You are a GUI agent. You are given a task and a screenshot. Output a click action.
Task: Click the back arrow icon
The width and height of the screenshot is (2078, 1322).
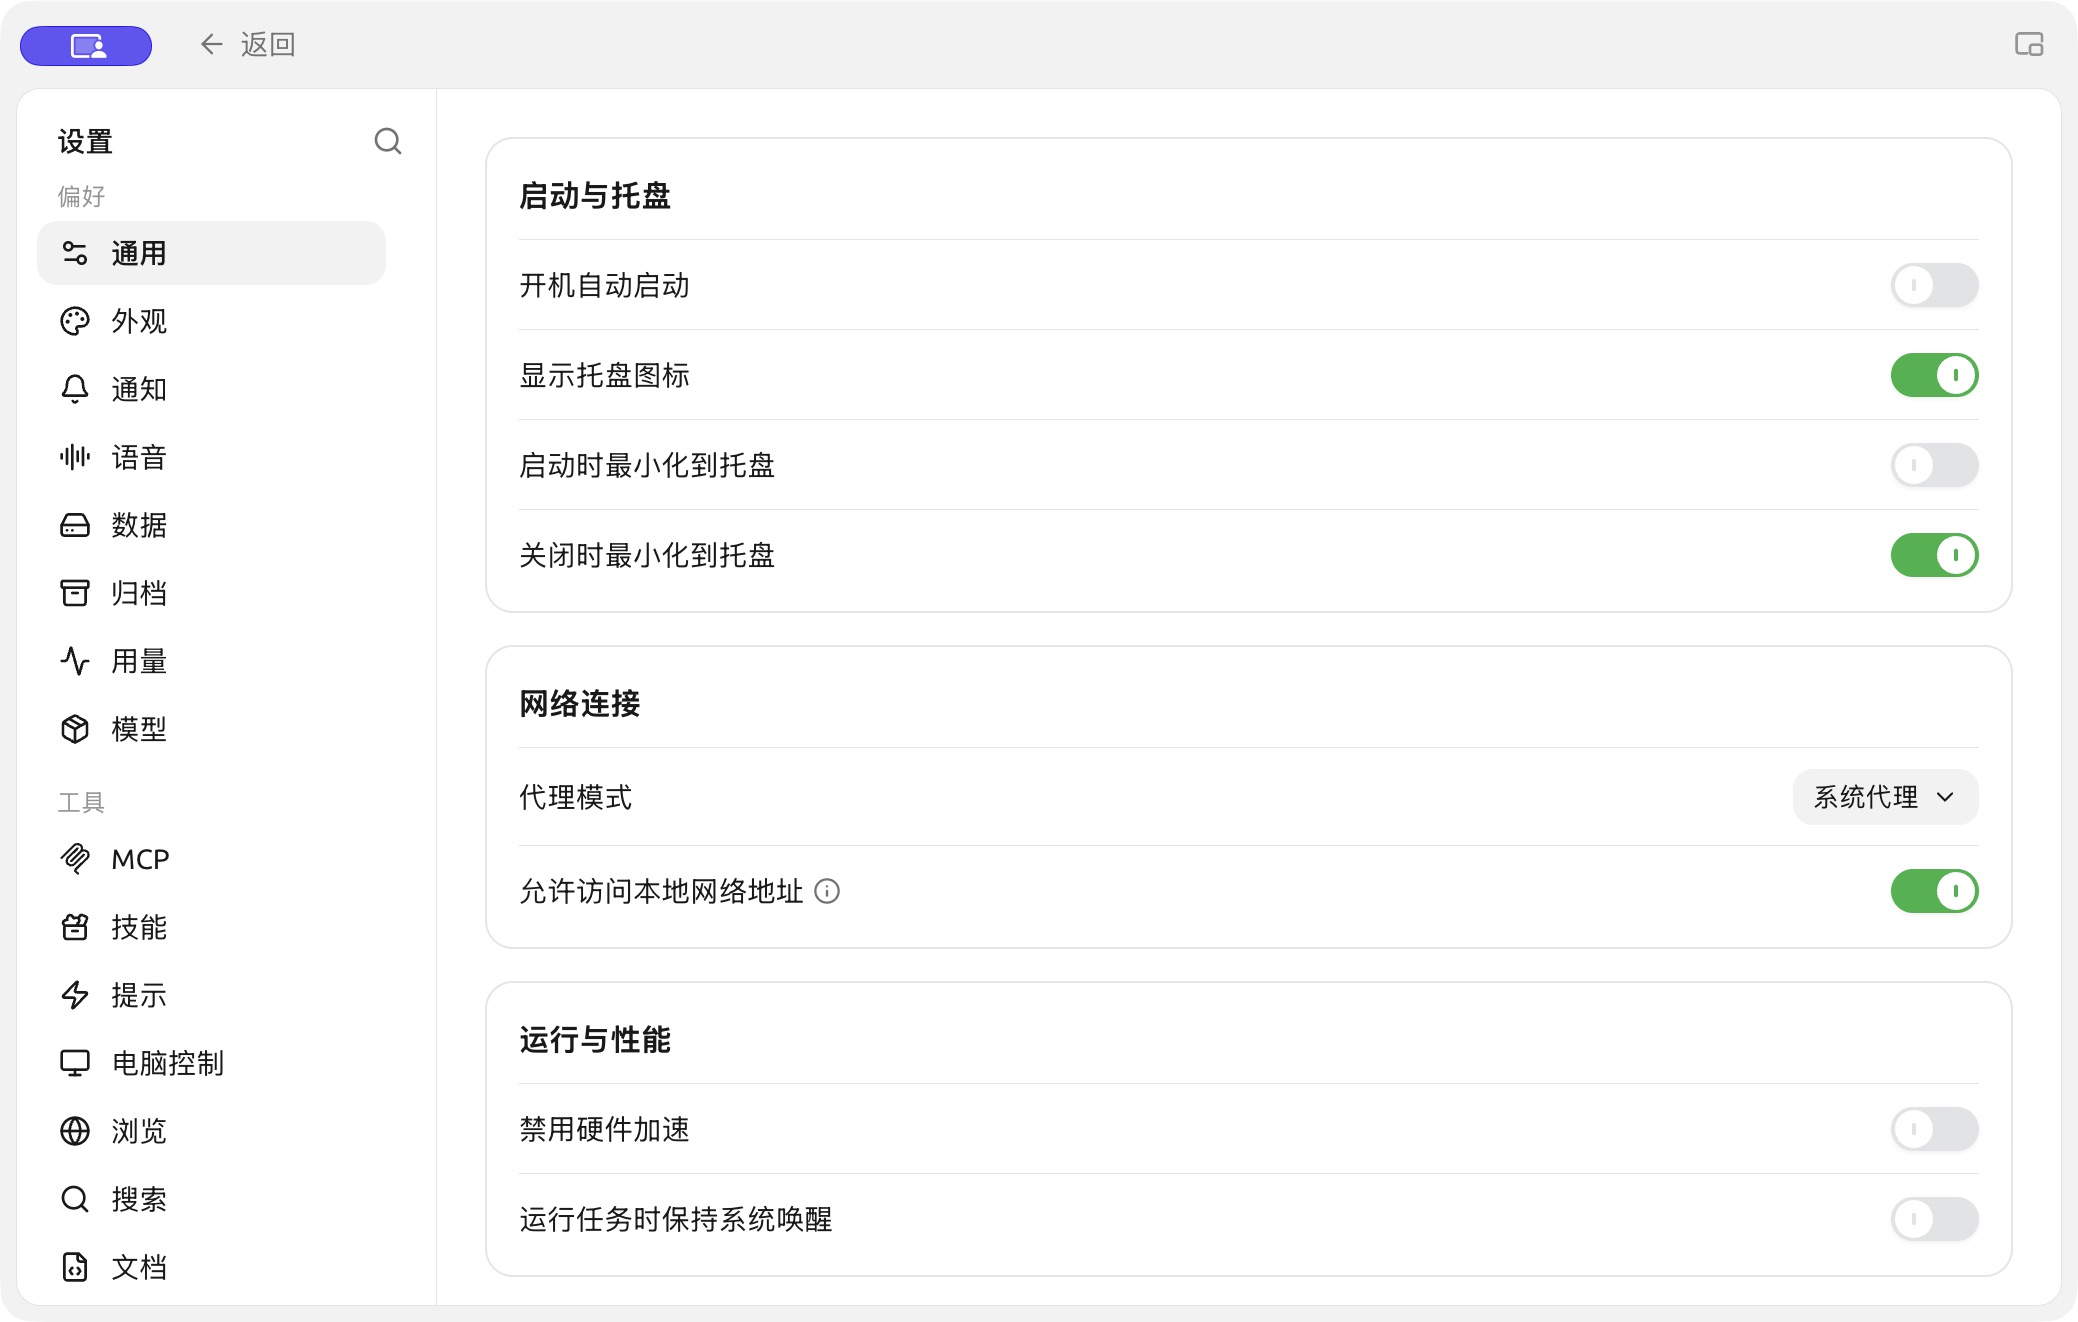211,44
